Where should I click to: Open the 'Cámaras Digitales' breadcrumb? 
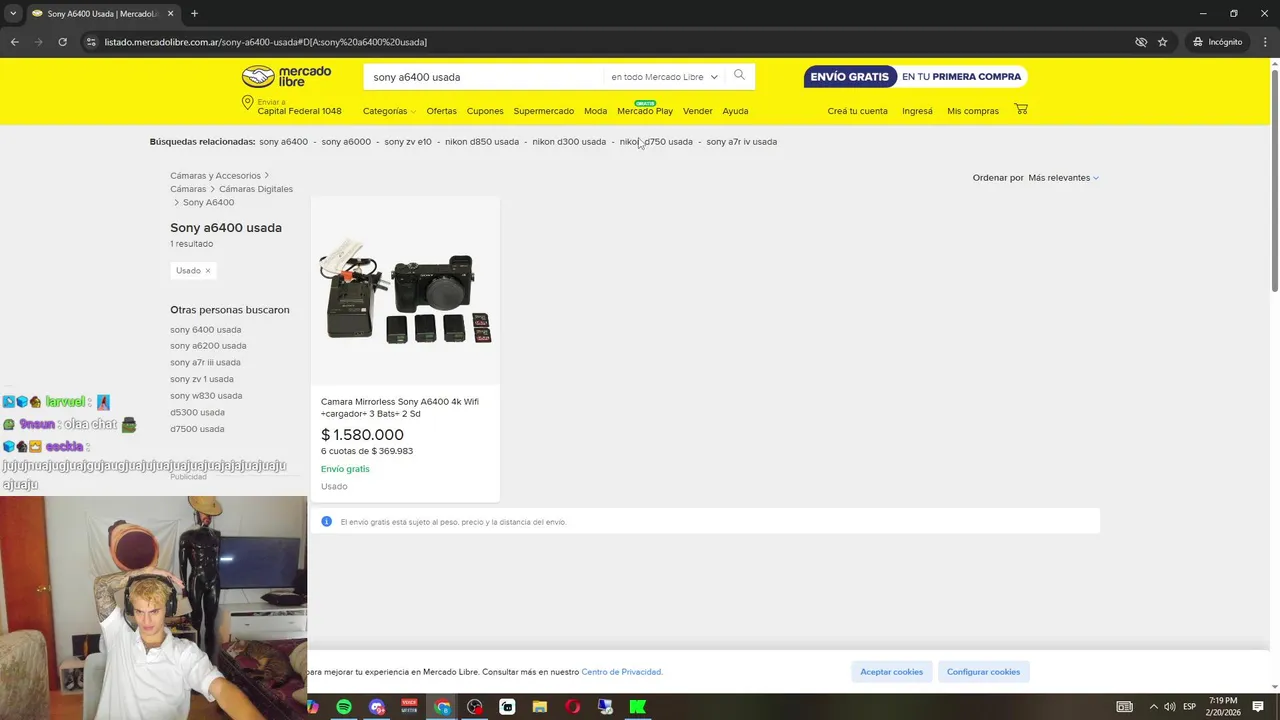point(256,189)
